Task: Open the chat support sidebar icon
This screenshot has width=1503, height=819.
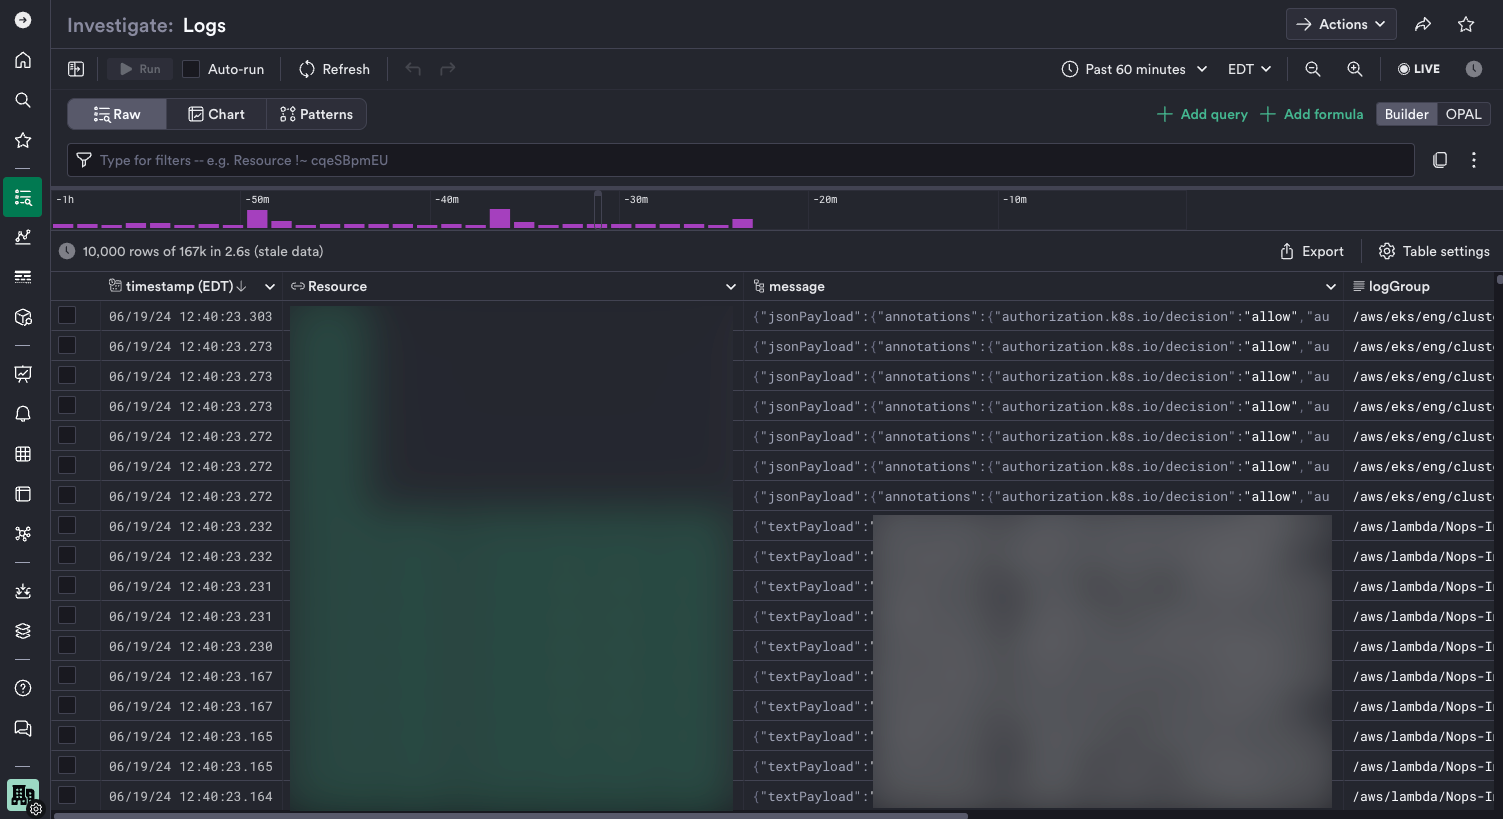Action: tap(23, 728)
